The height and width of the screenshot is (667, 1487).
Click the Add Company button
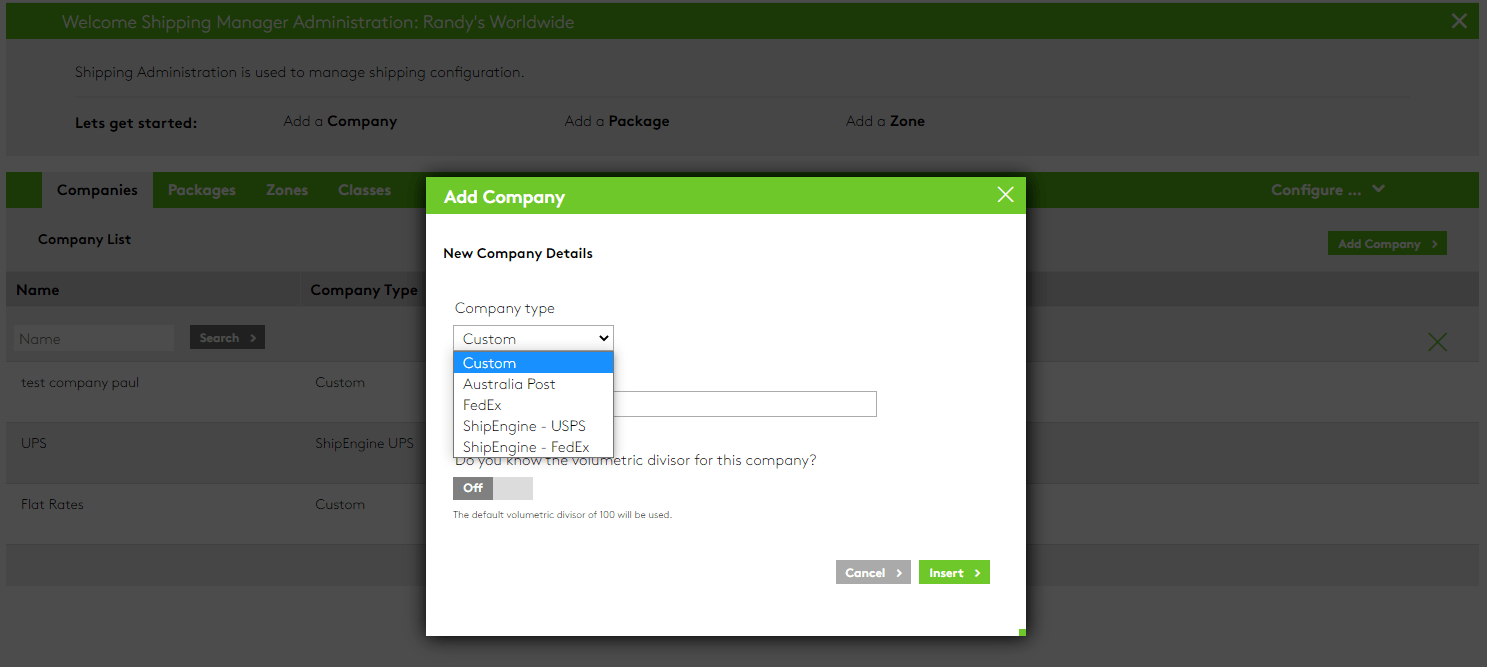1386,243
